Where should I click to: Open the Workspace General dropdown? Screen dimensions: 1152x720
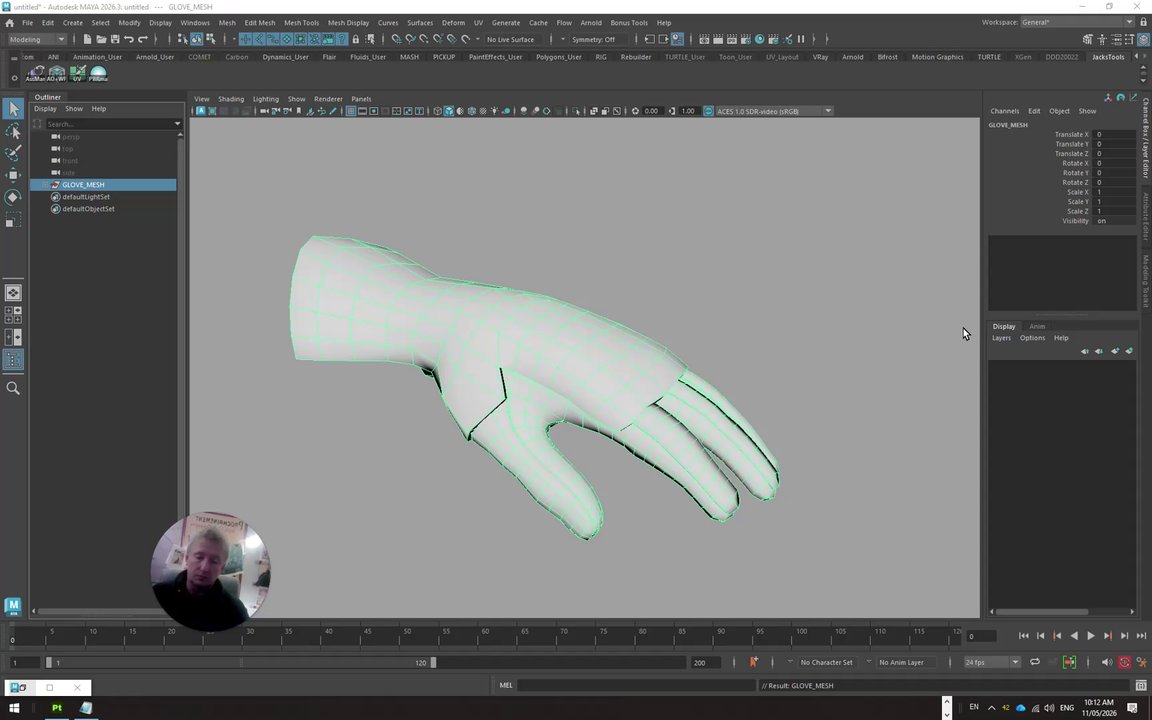coord(1077,22)
